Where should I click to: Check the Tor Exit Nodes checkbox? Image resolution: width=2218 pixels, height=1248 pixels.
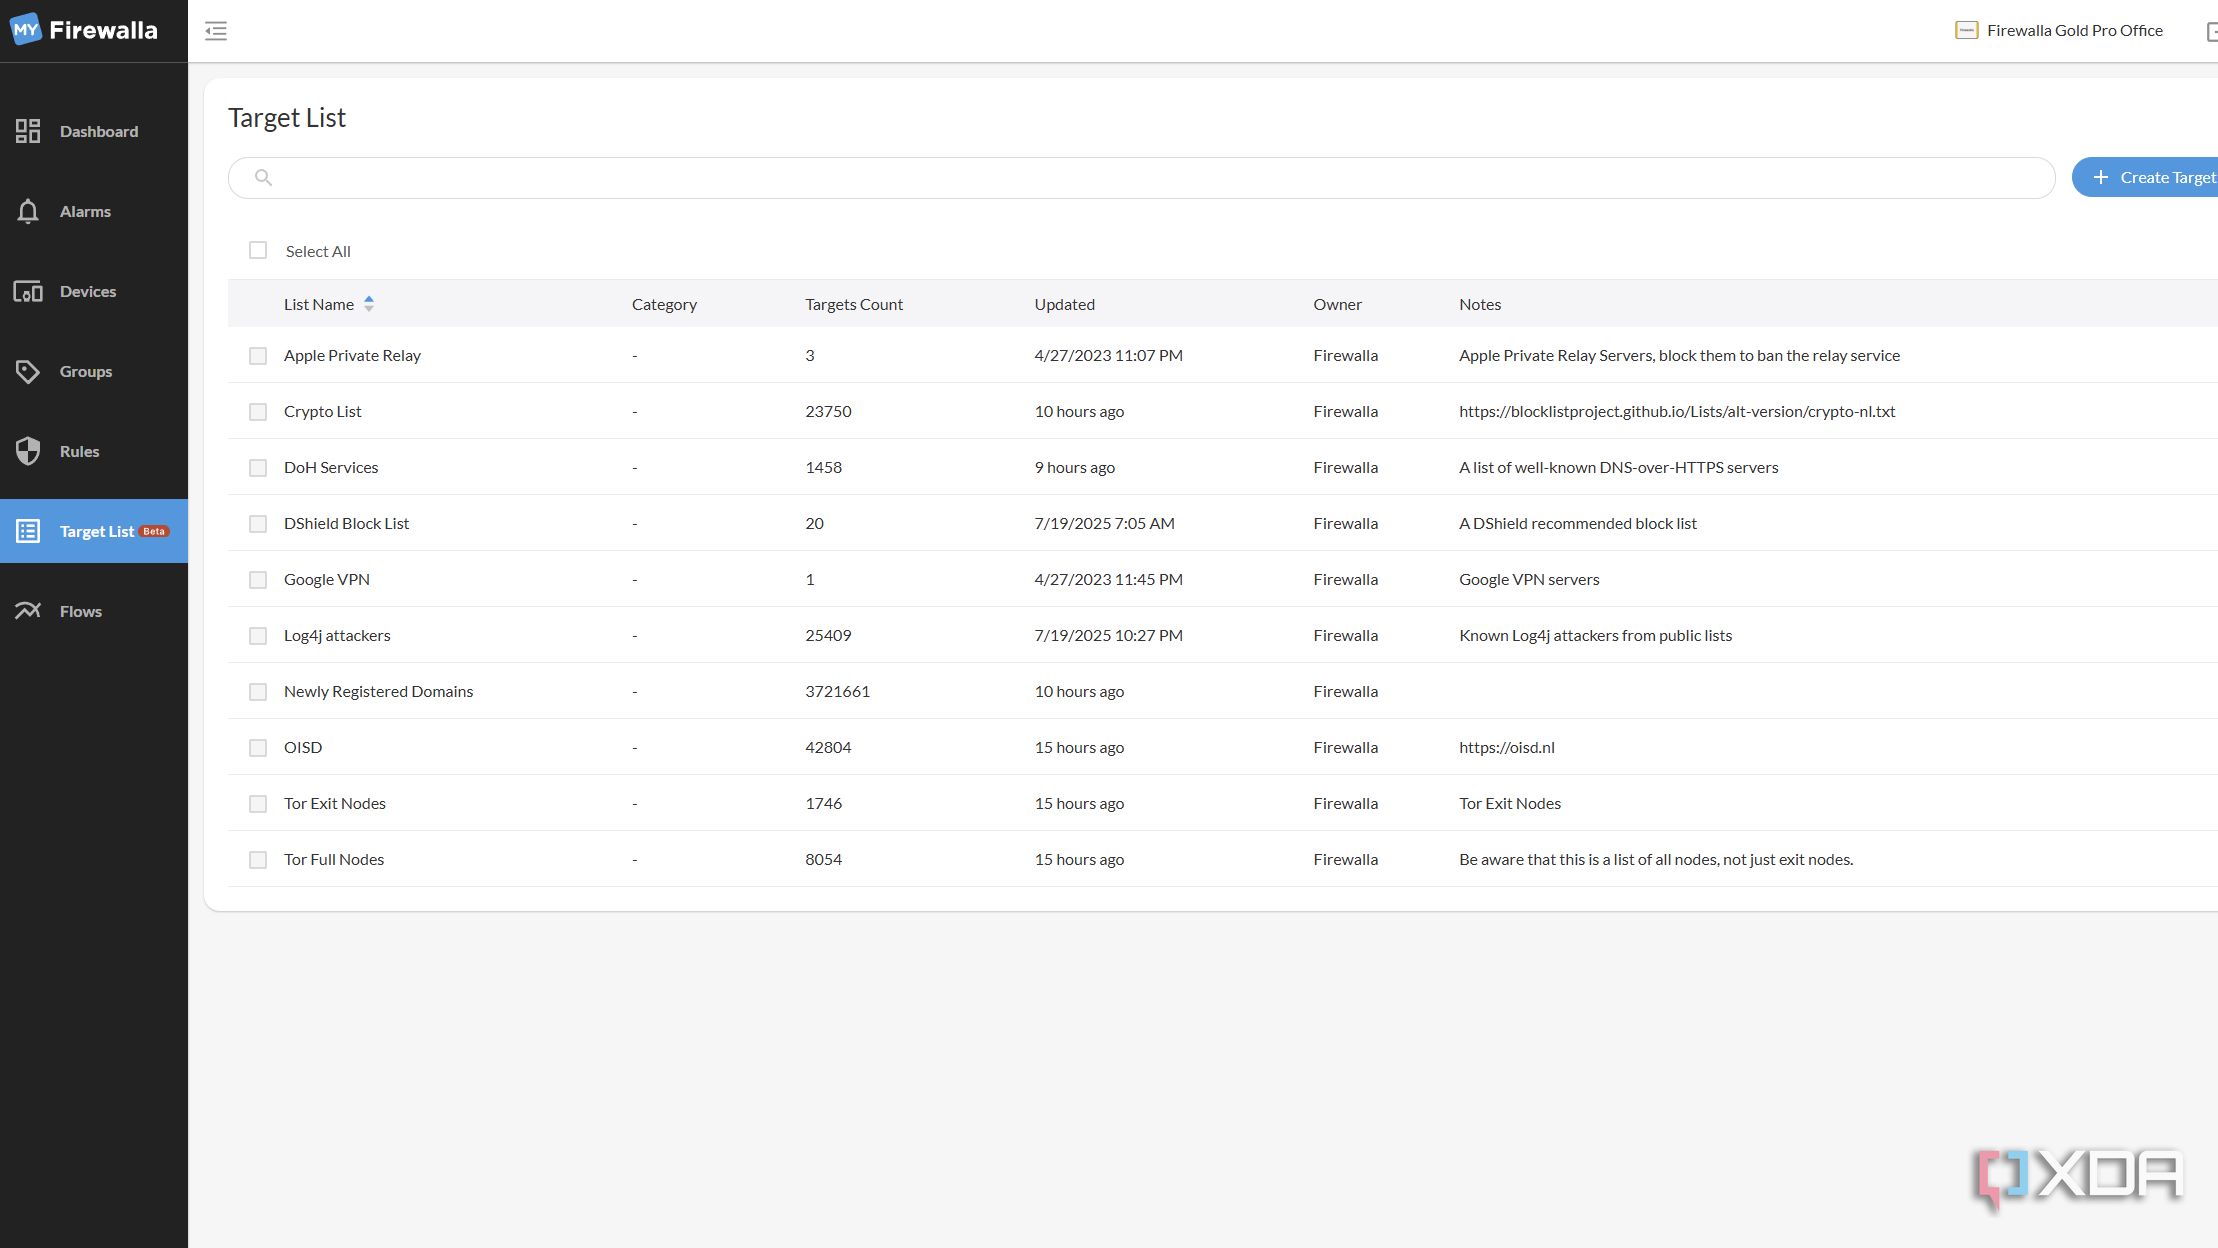point(258,804)
